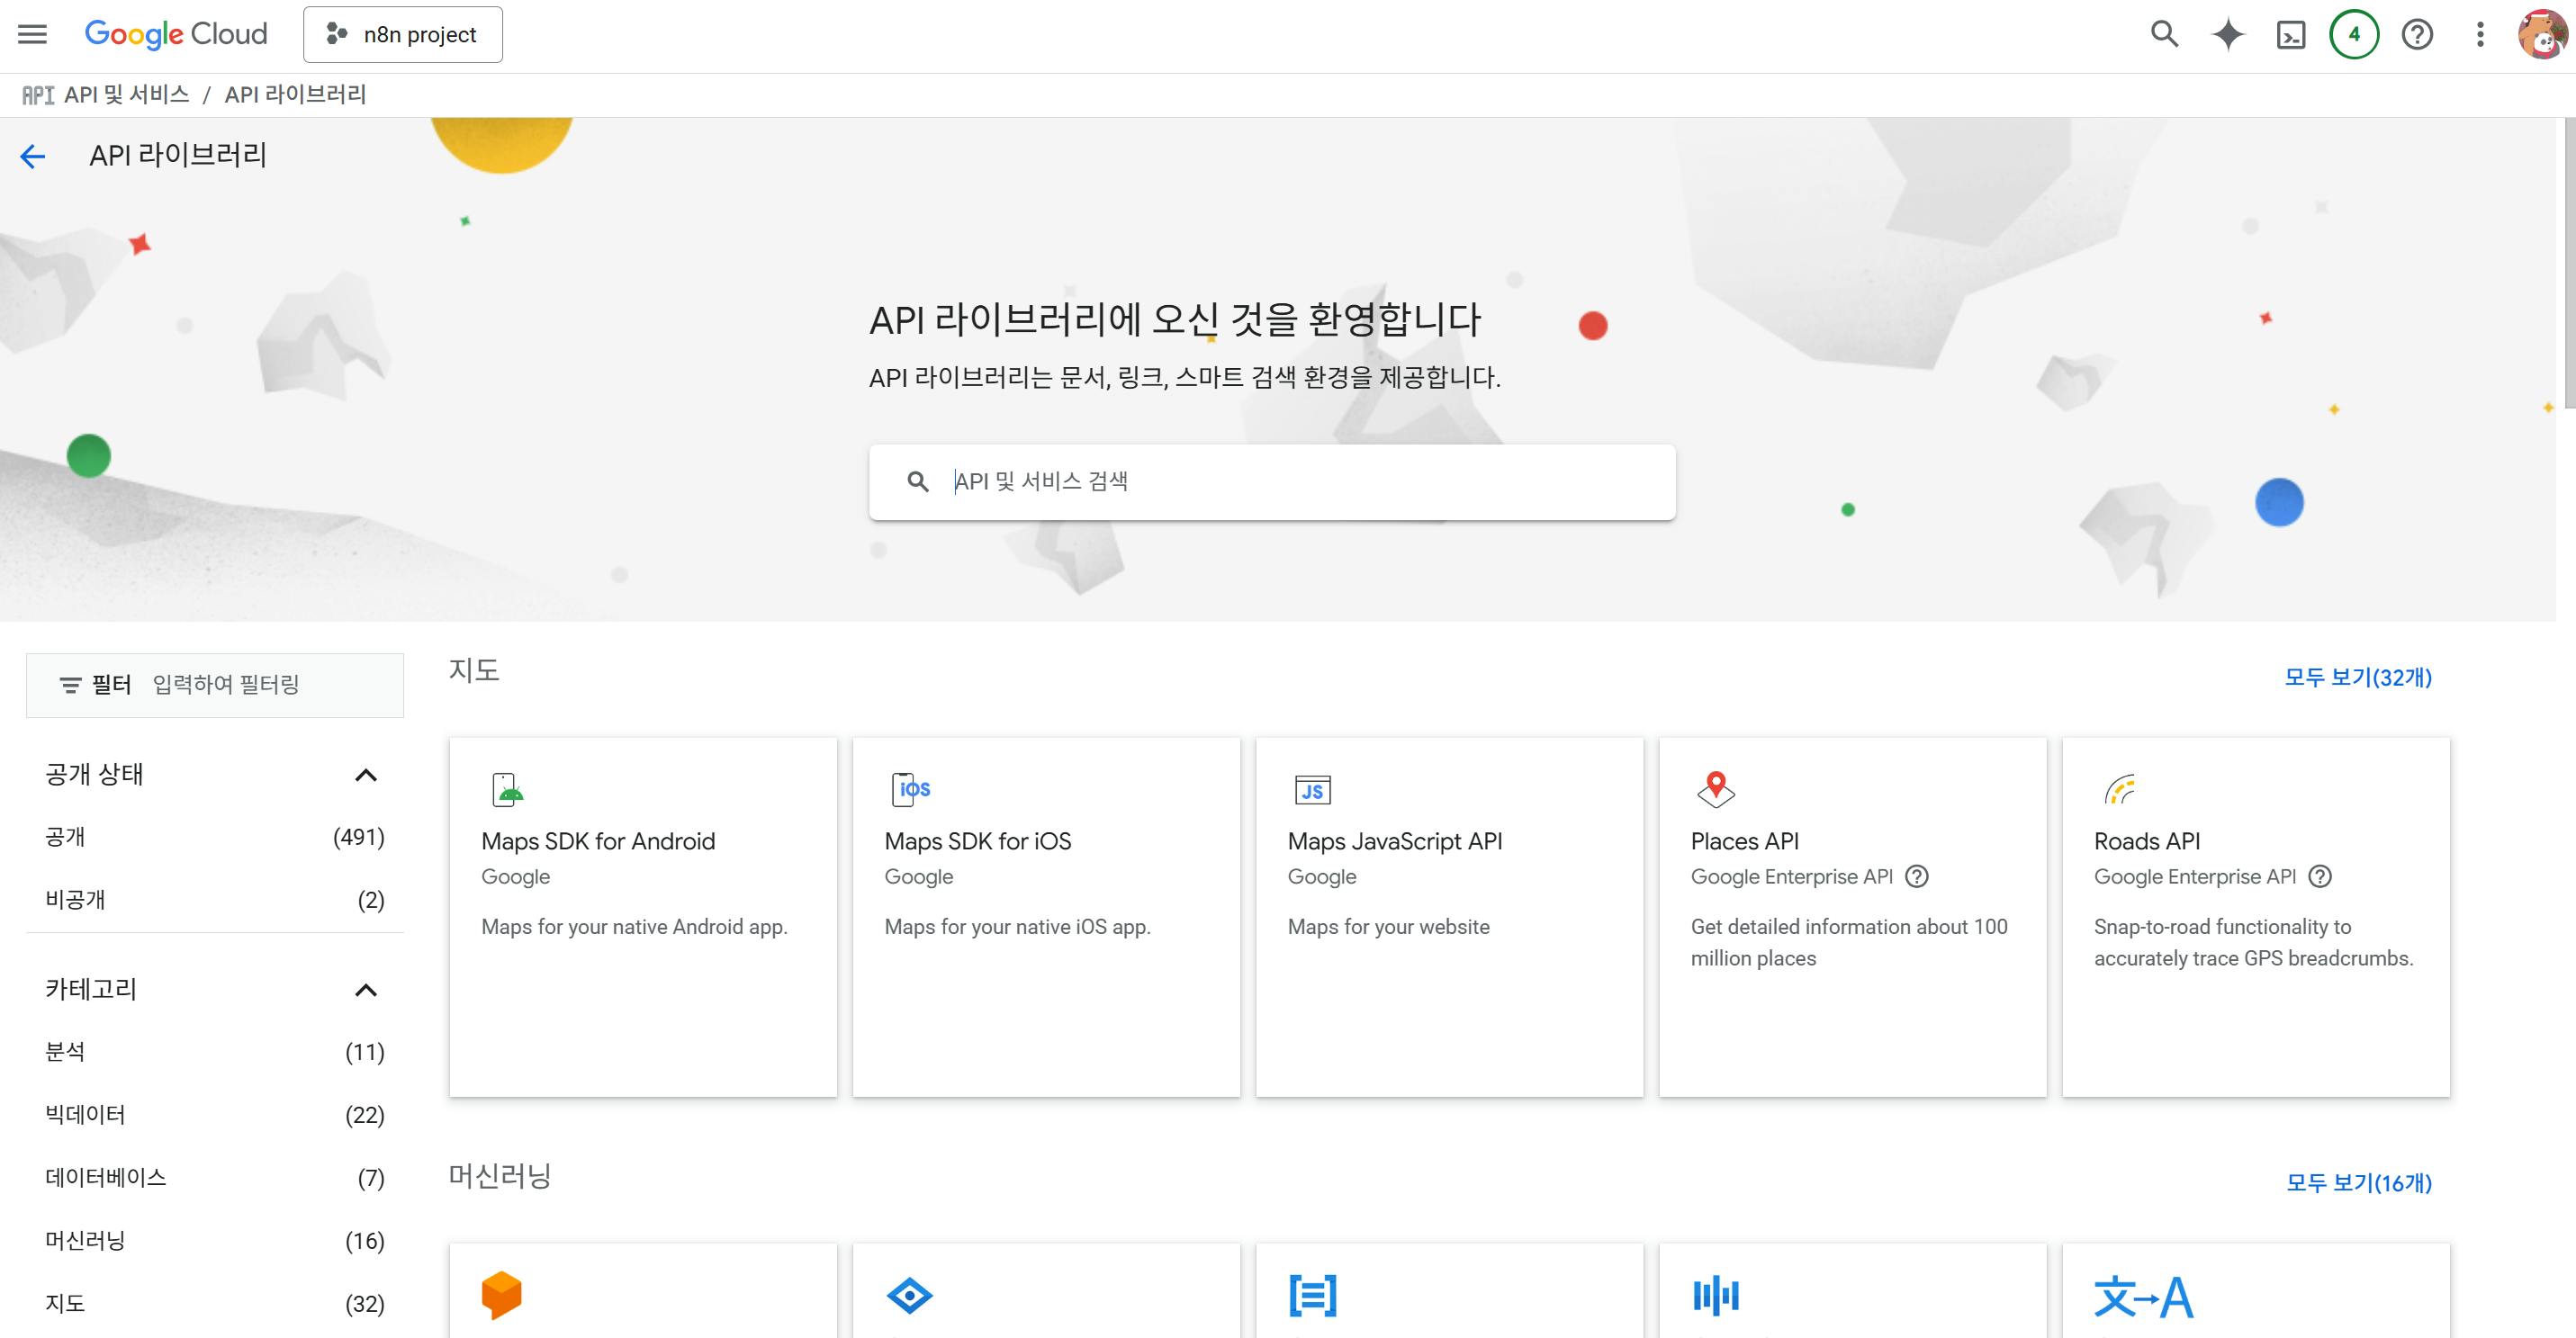Screen dimensions: 2576x1338
Task: Filter by 공개 (491)
Action: [215, 837]
